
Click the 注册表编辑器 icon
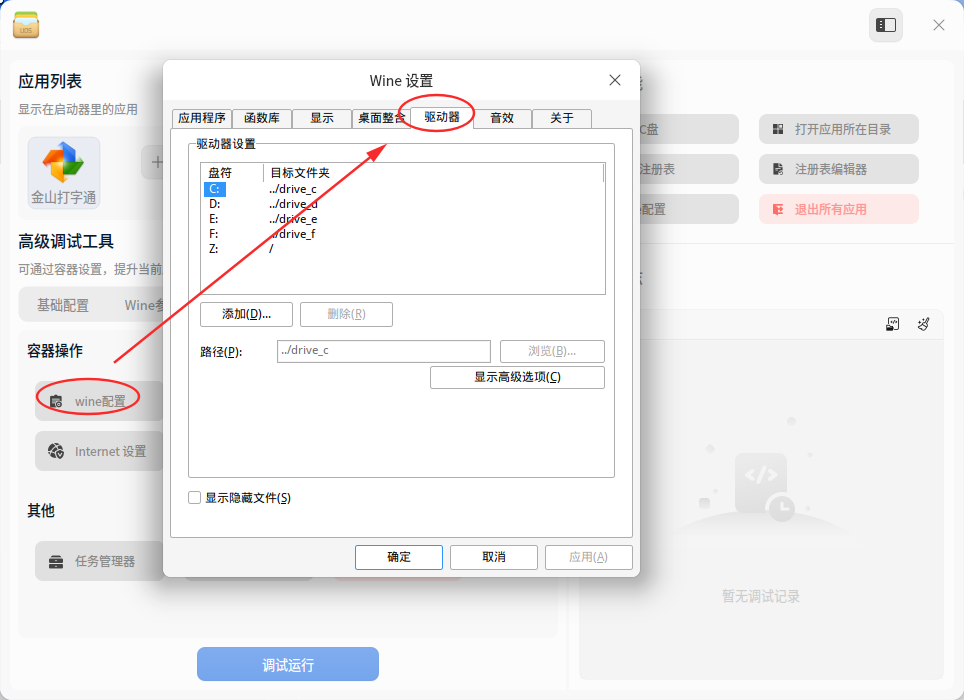point(778,169)
